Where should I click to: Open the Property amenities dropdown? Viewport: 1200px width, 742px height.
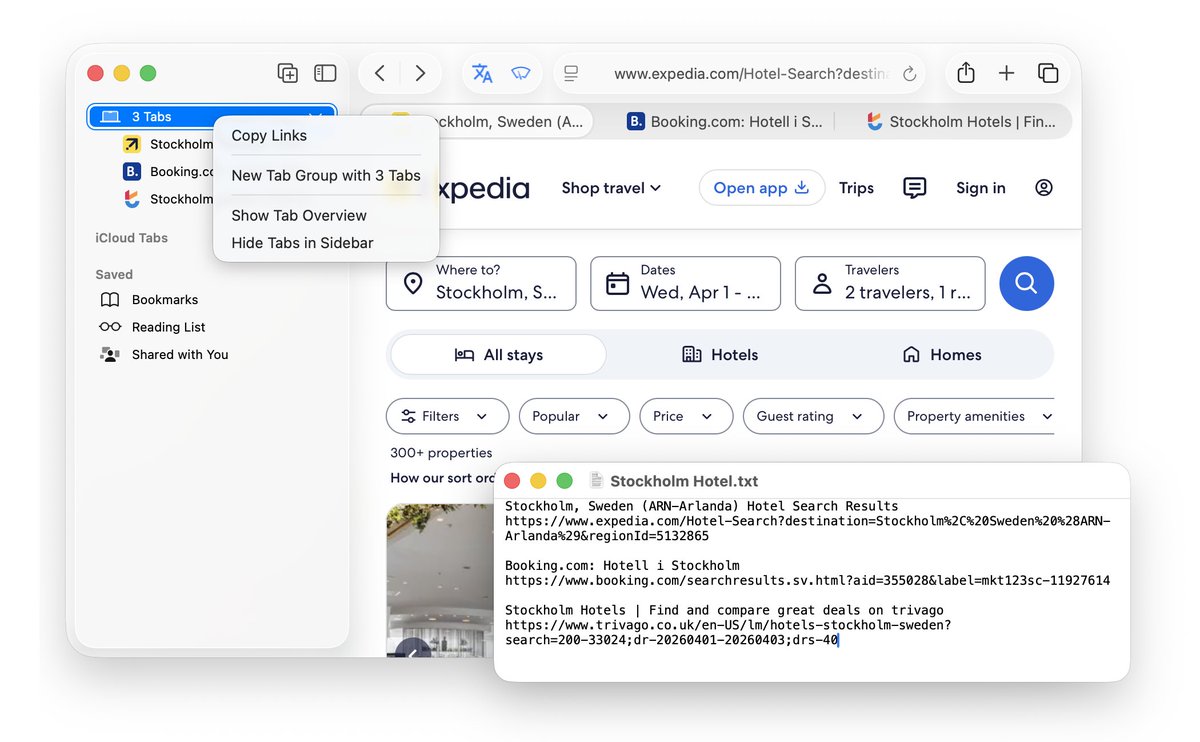coord(975,416)
